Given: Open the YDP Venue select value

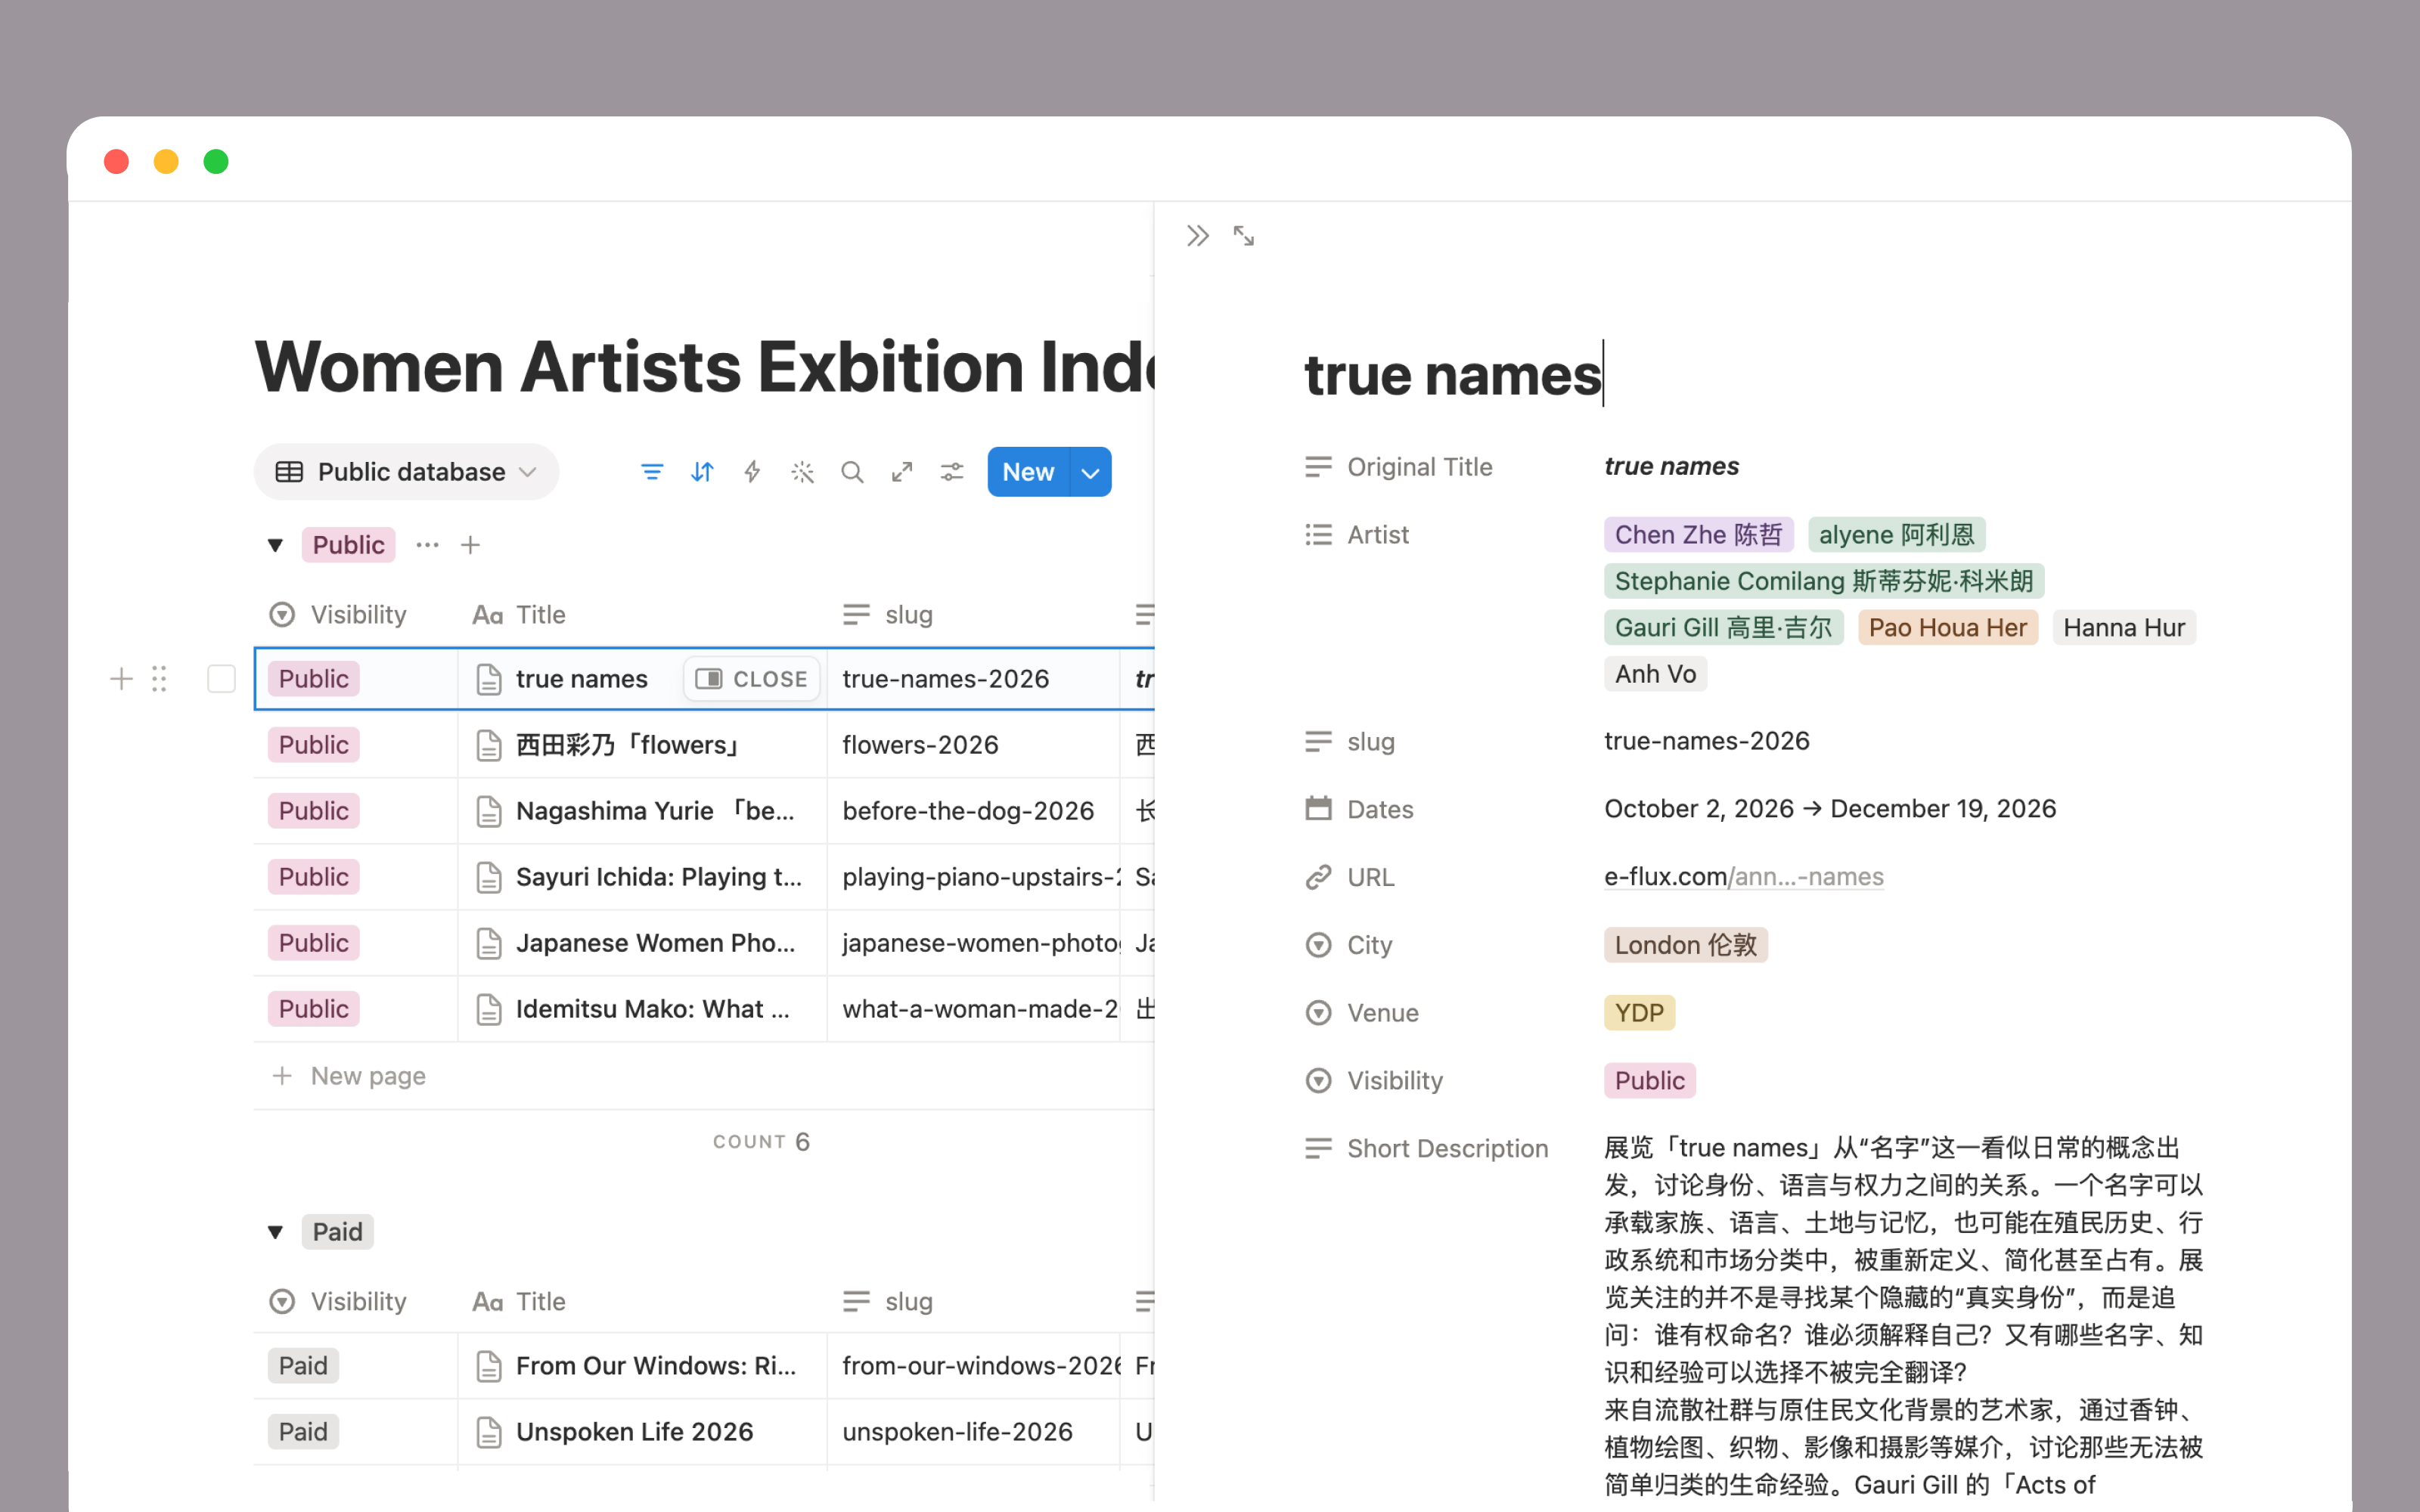Looking at the screenshot, I should (x=1639, y=1013).
